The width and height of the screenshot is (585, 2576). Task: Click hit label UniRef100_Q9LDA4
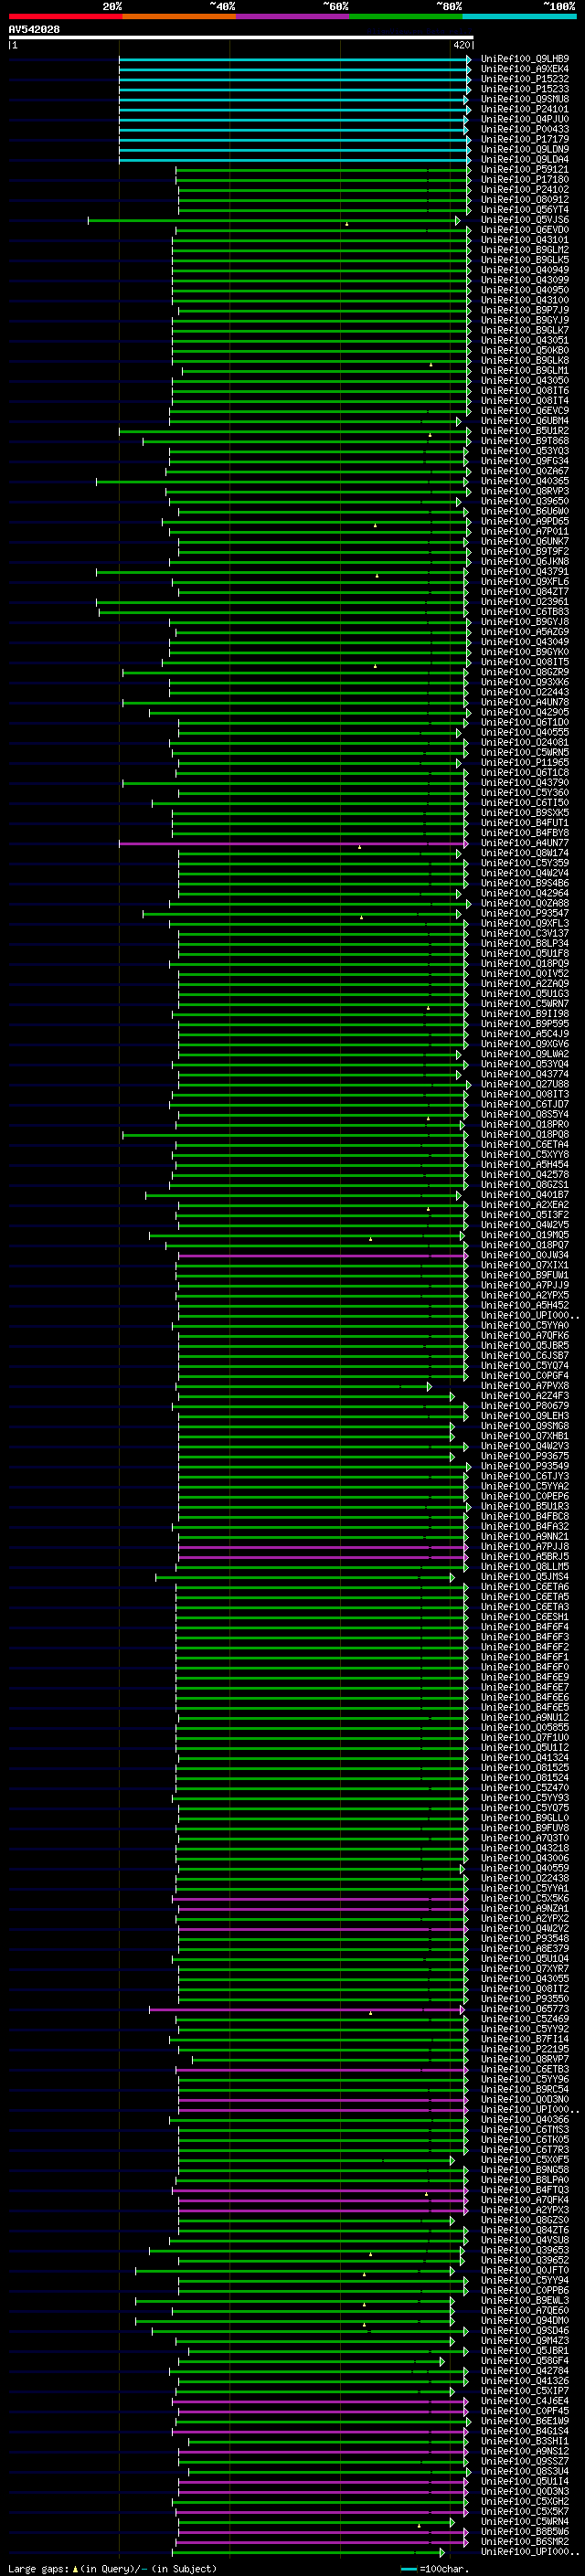point(525,159)
